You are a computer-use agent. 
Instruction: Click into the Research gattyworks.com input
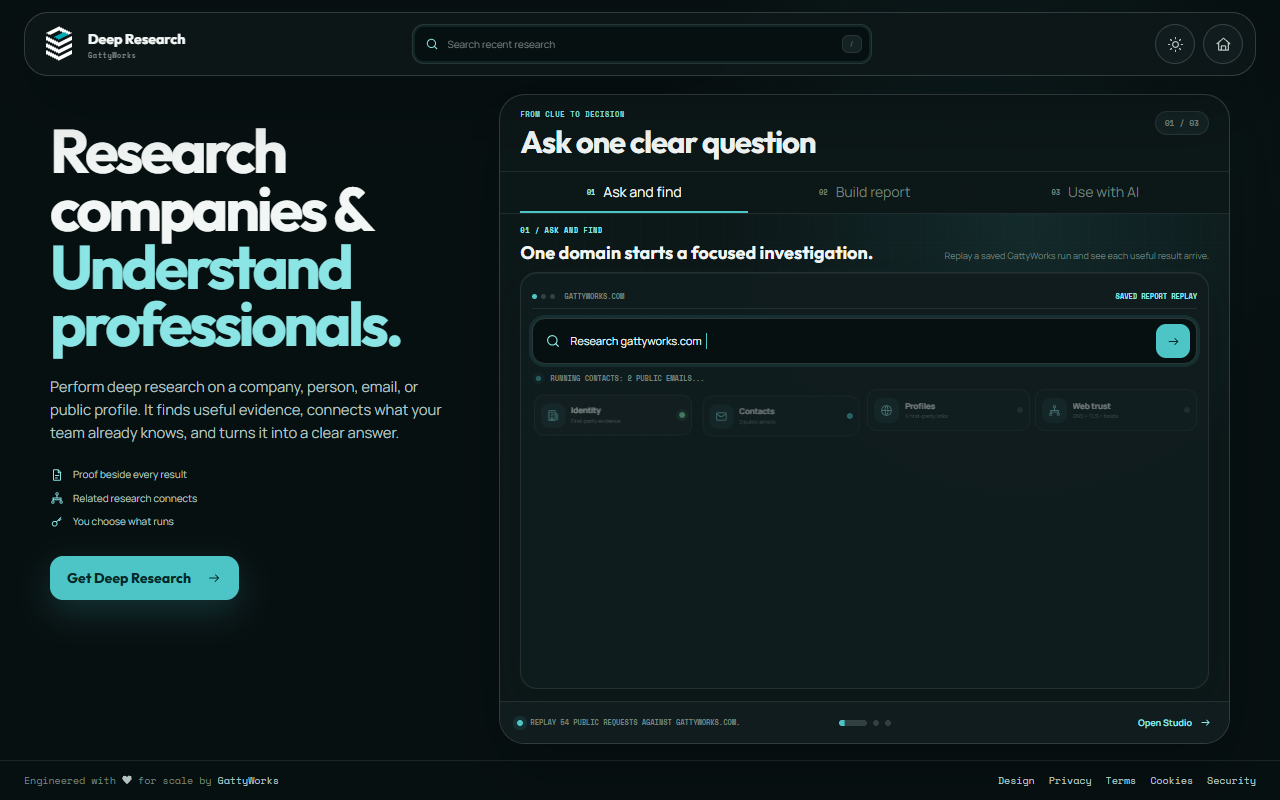(864, 341)
